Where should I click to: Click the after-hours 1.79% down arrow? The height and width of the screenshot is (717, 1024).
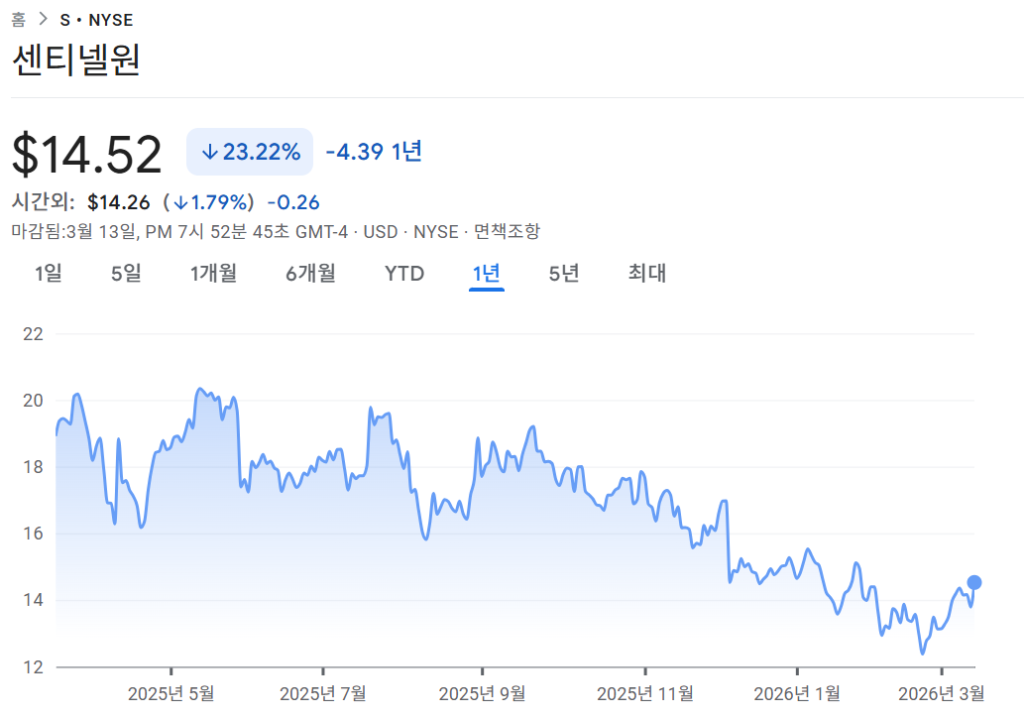(180, 203)
